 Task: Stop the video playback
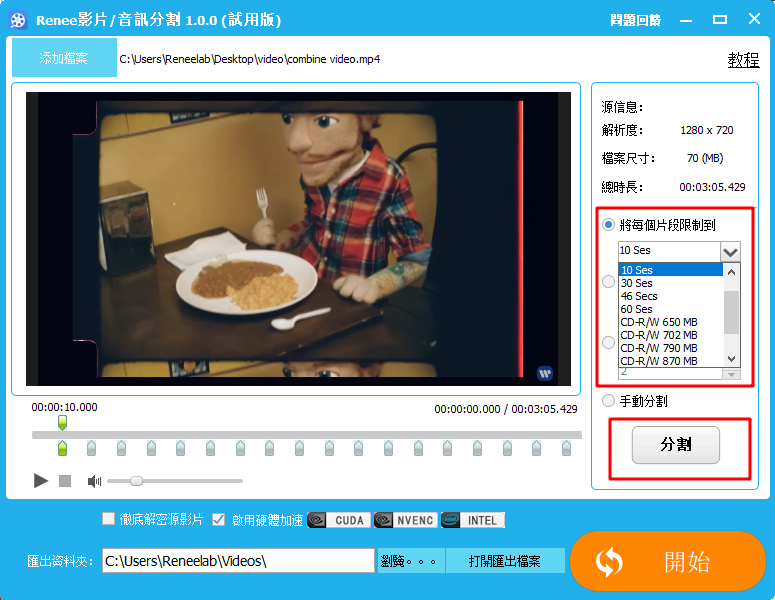pos(65,481)
